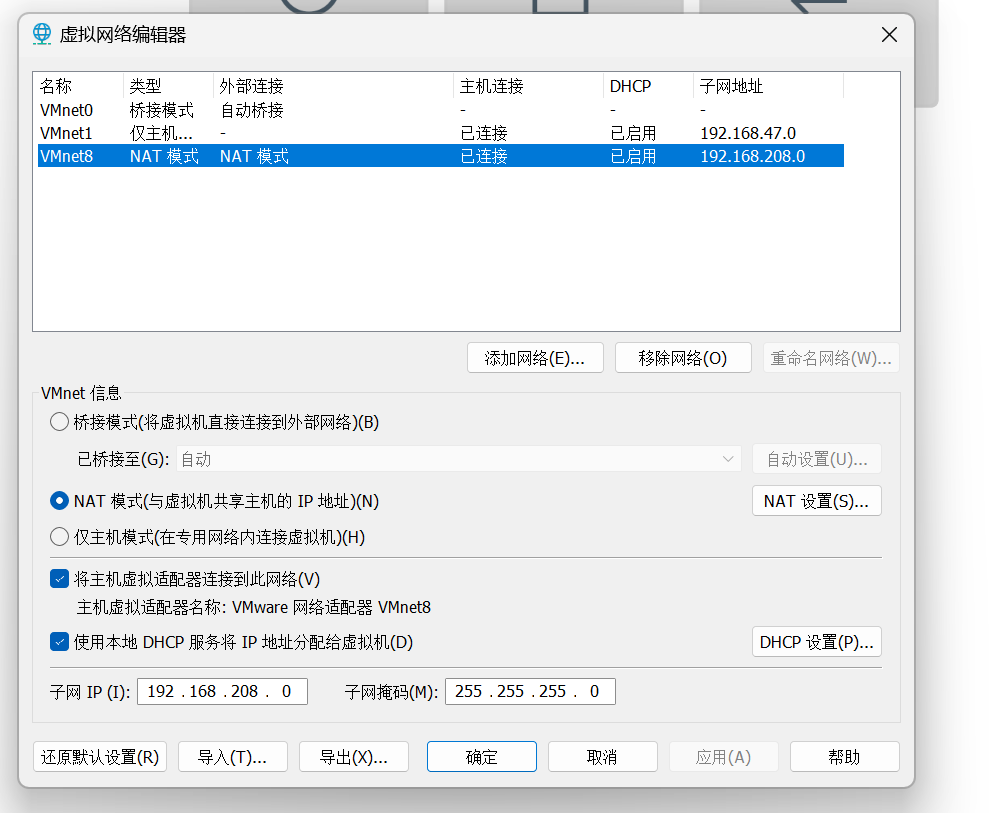Select the 仅主机模式 radio button
Viewport: 996px width, 813px height.
(x=60, y=537)
